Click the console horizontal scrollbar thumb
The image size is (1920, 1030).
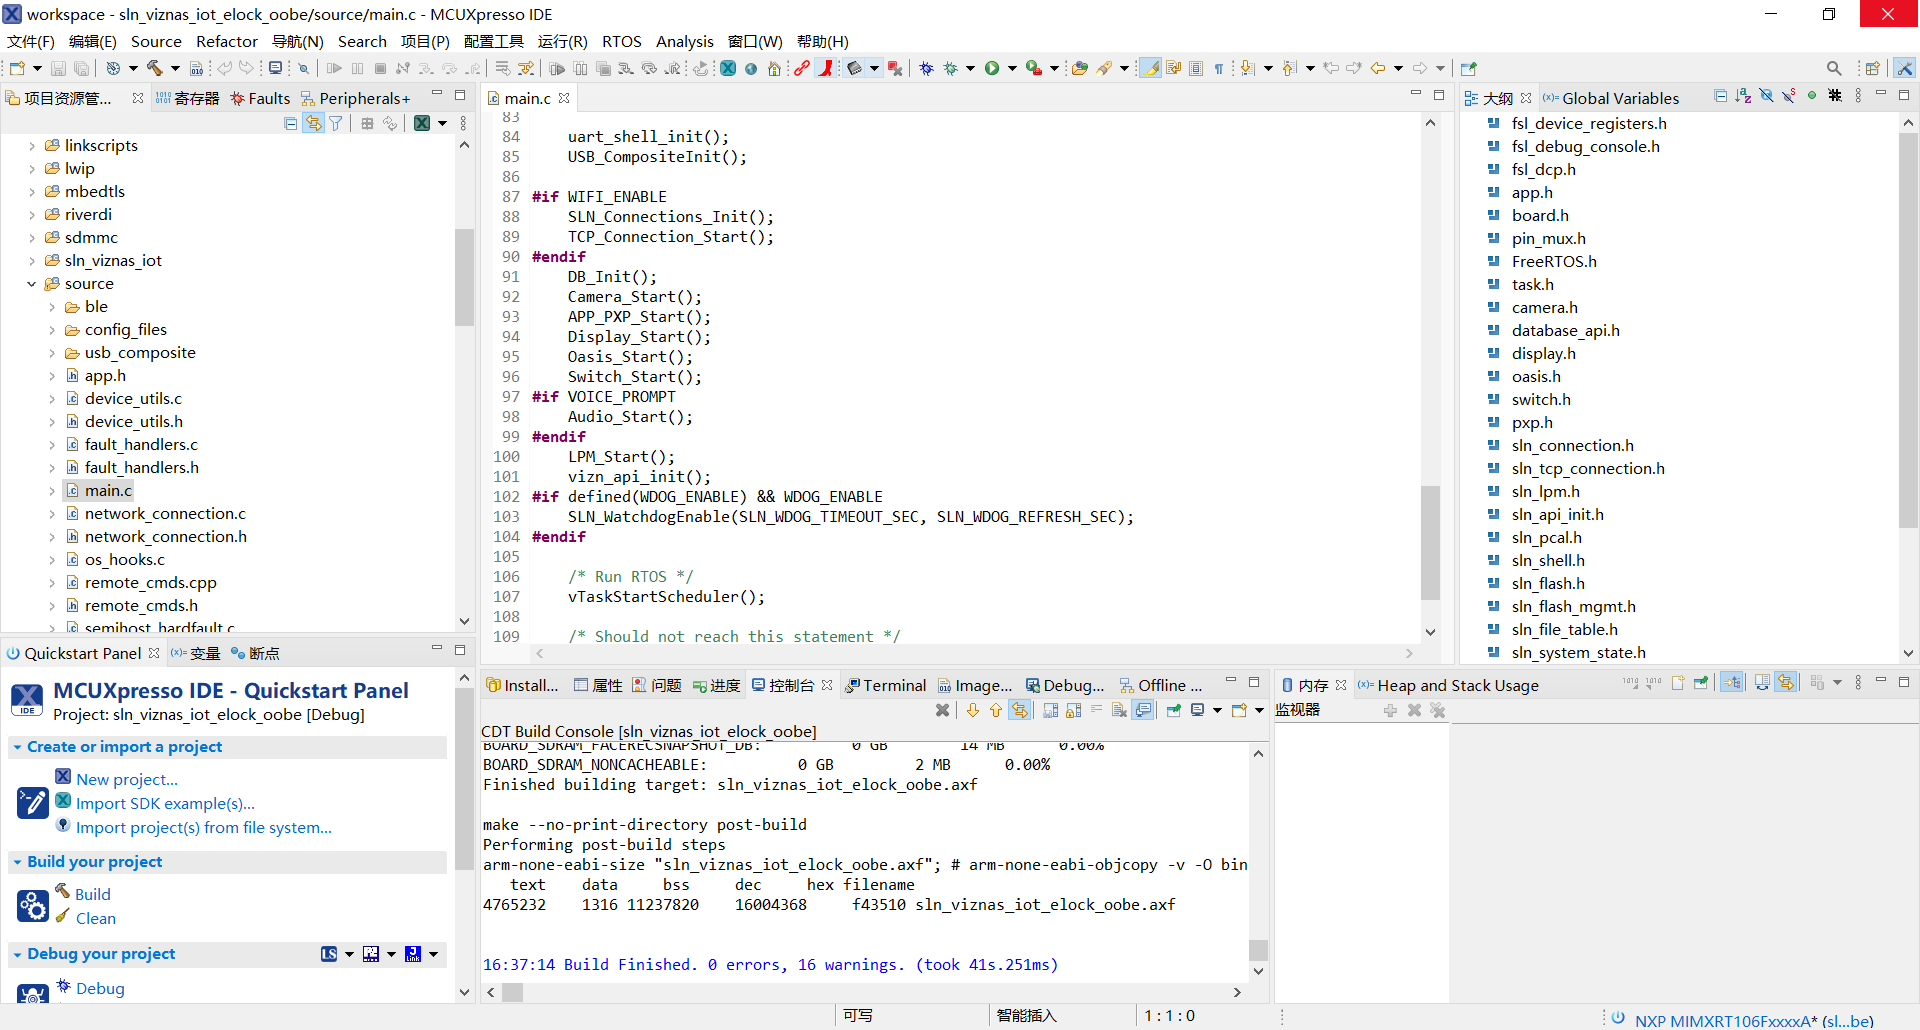[x=512, y=992]
